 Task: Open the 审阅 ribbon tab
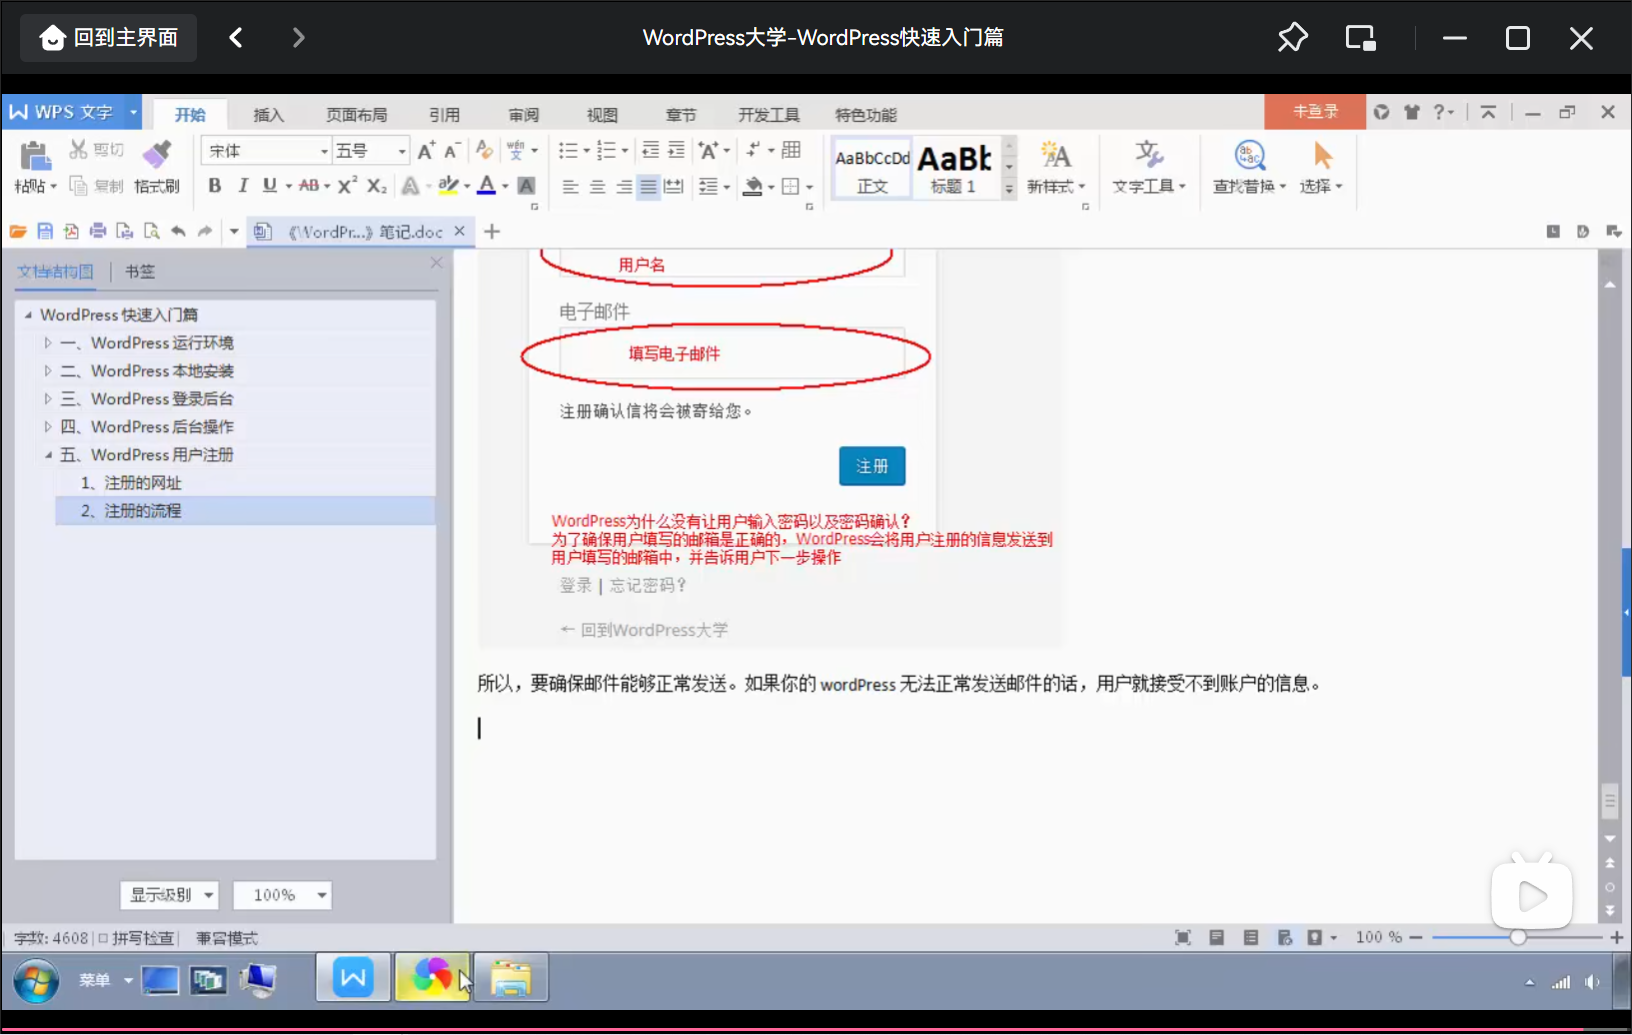(x=523, y=115)
